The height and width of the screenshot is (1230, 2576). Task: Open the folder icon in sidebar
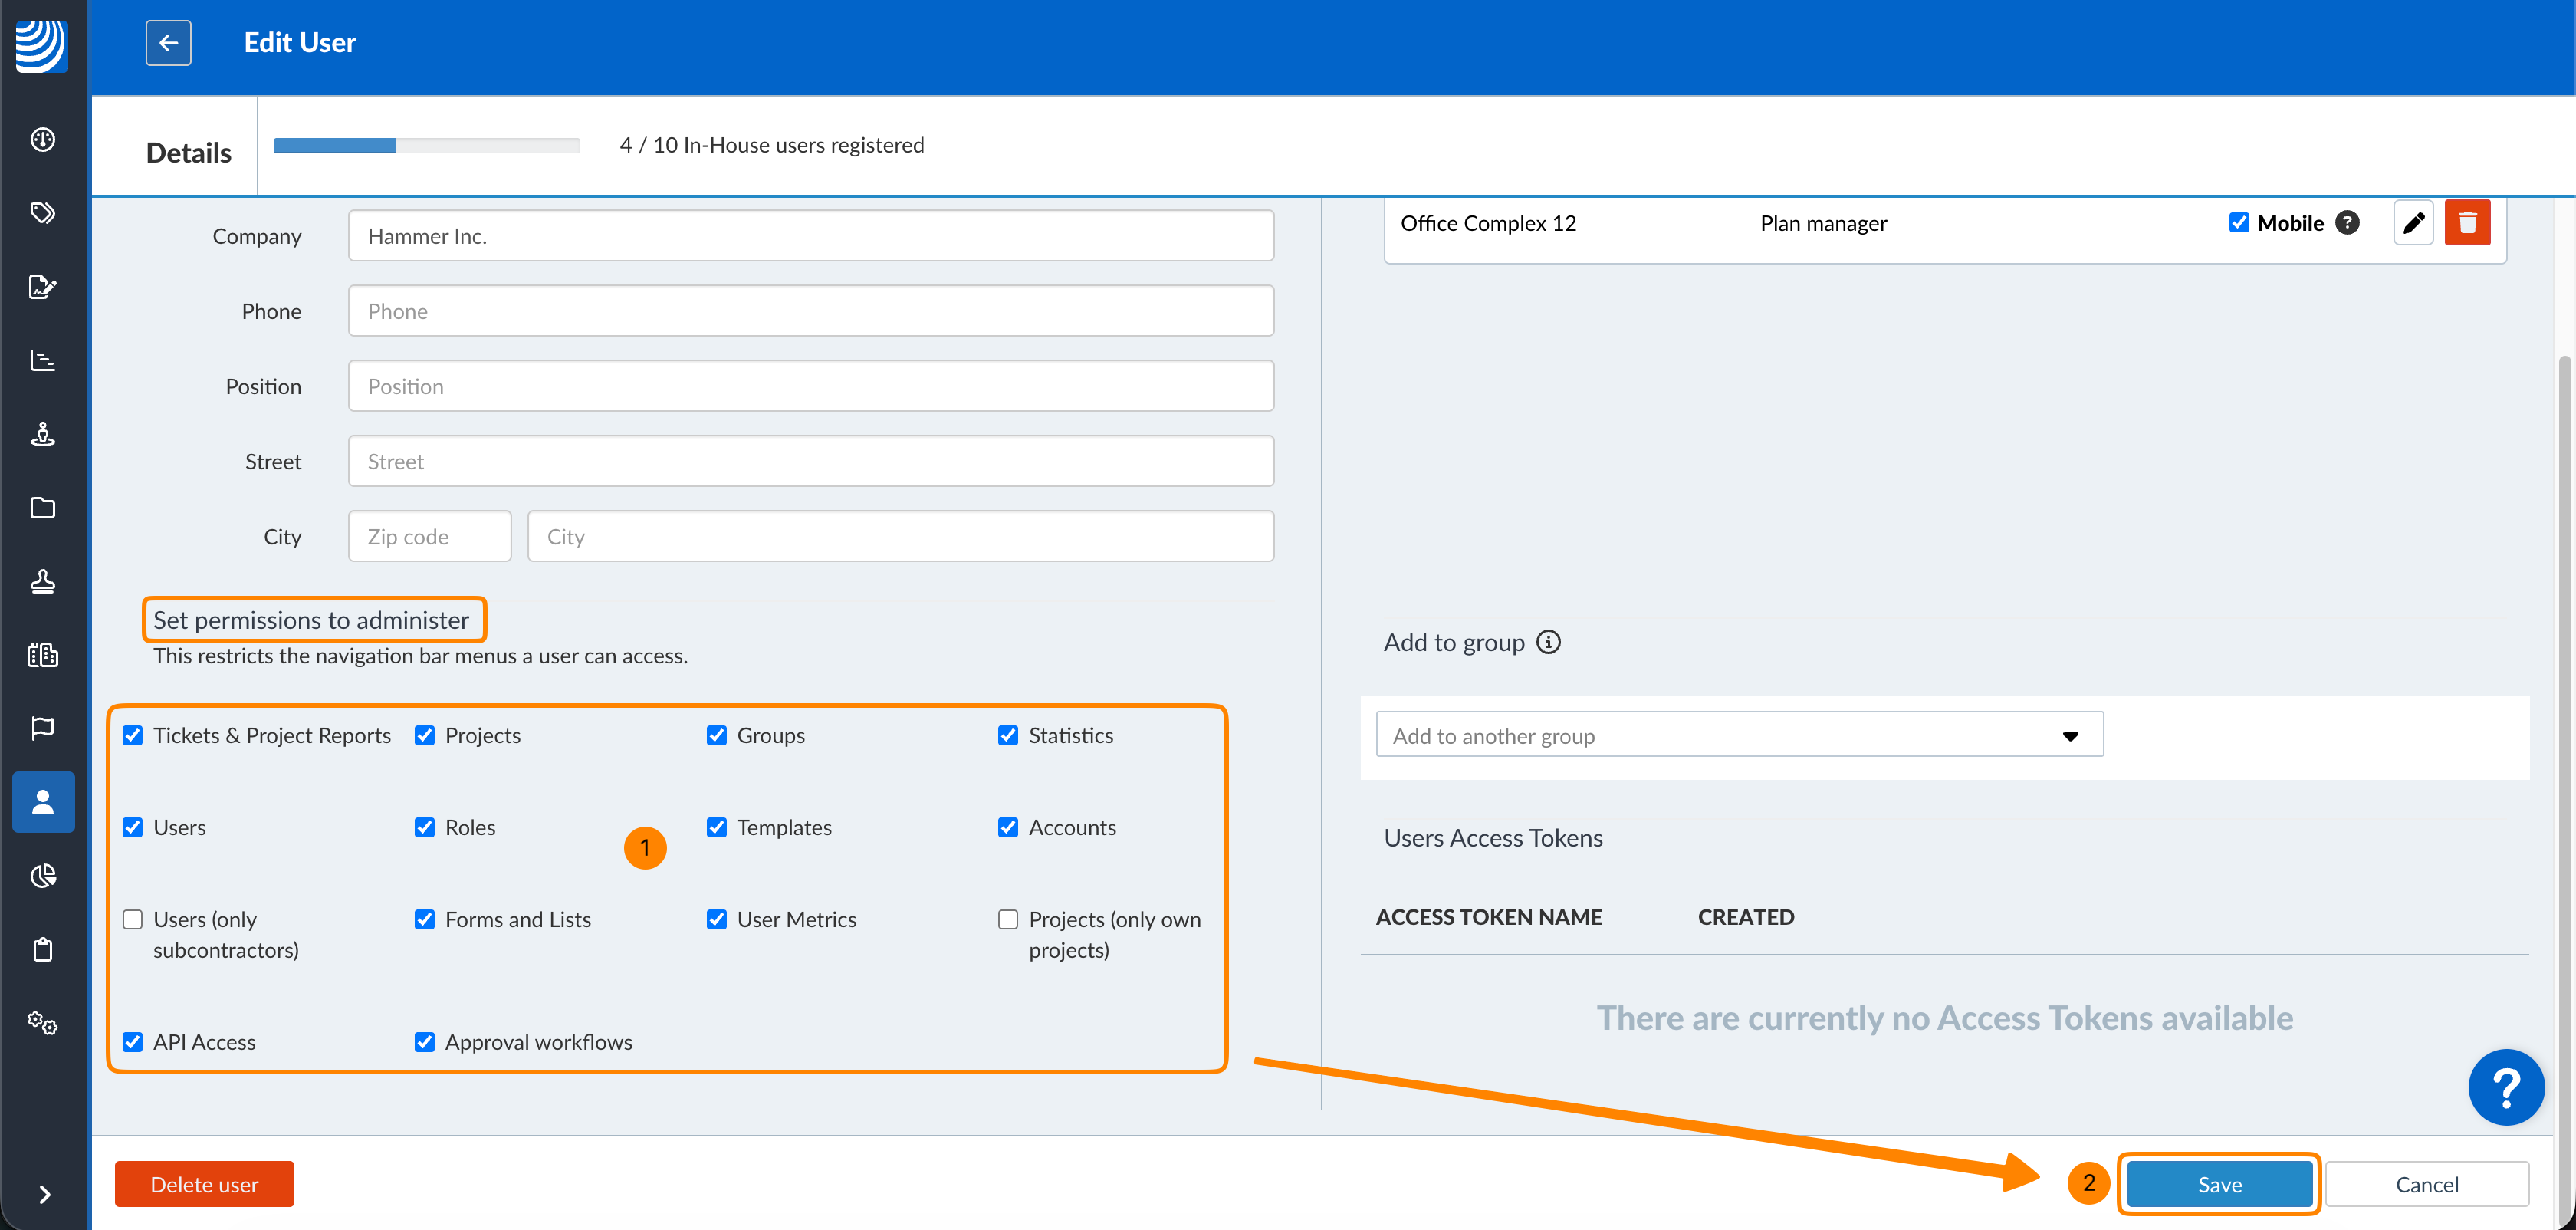pyautogui.click(x=42, y=508)
